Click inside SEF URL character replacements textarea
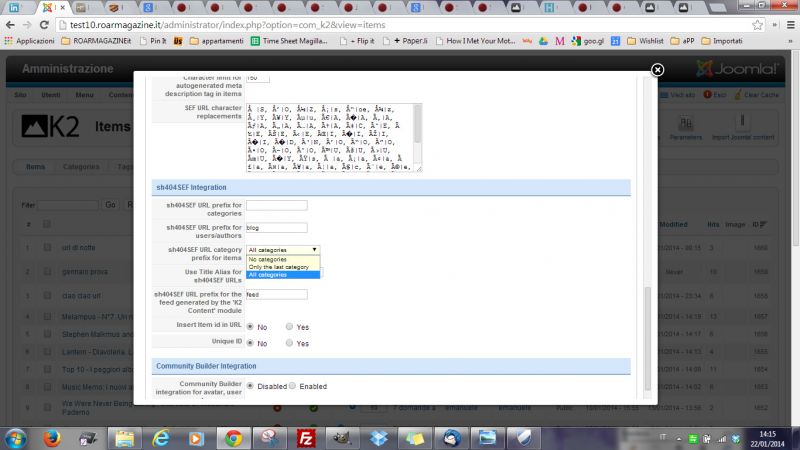This screenshot has height=450, width=800. [330, 137]
